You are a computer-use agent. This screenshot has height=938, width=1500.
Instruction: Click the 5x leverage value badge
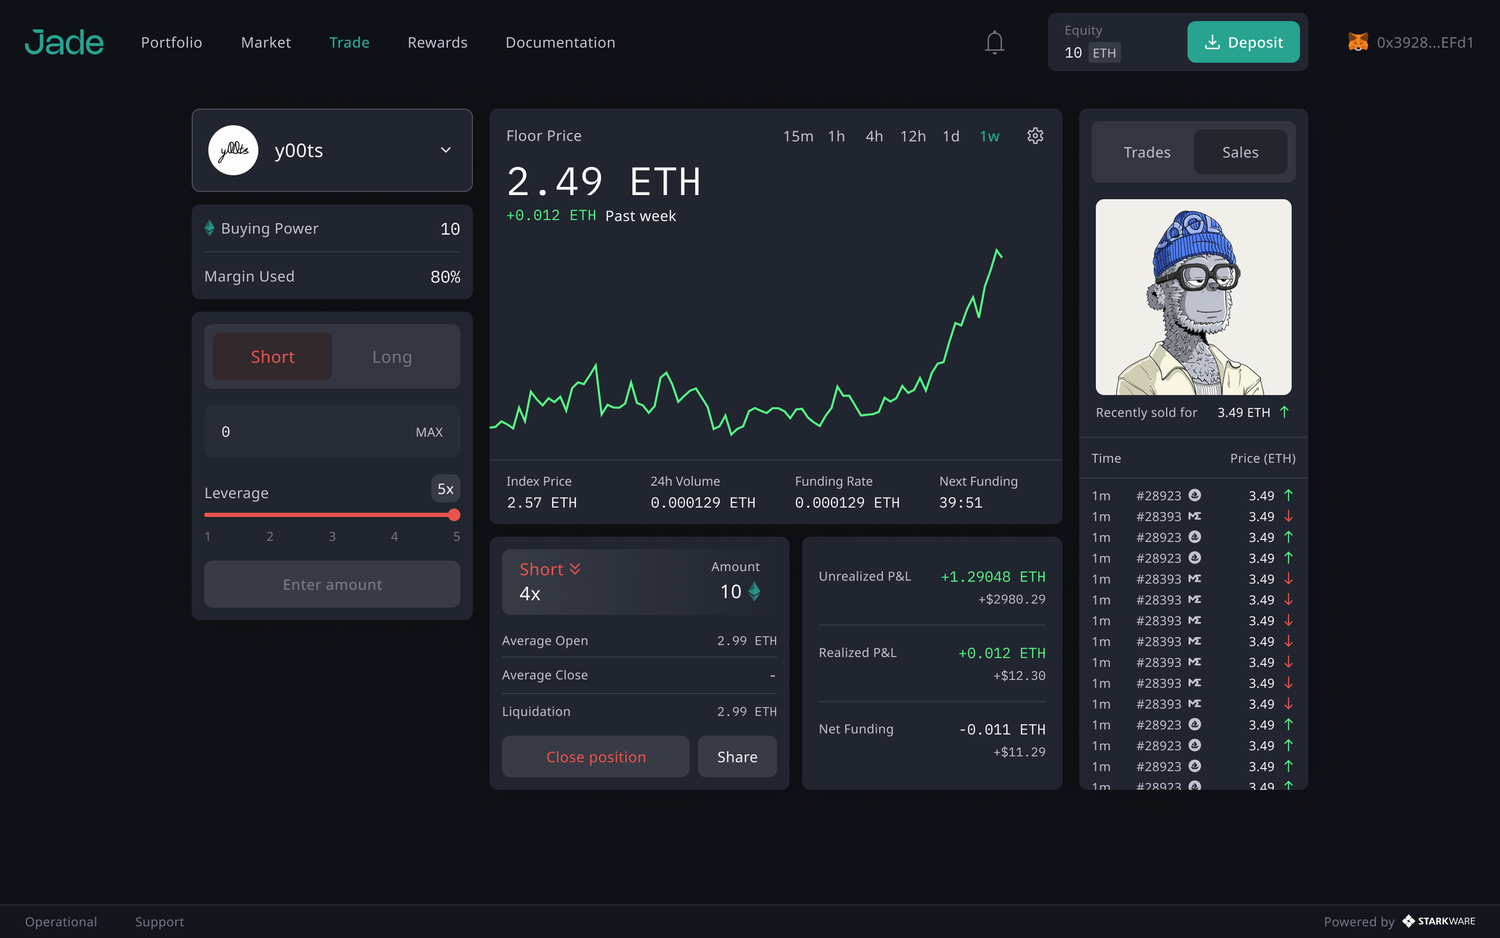click(445, 488)
